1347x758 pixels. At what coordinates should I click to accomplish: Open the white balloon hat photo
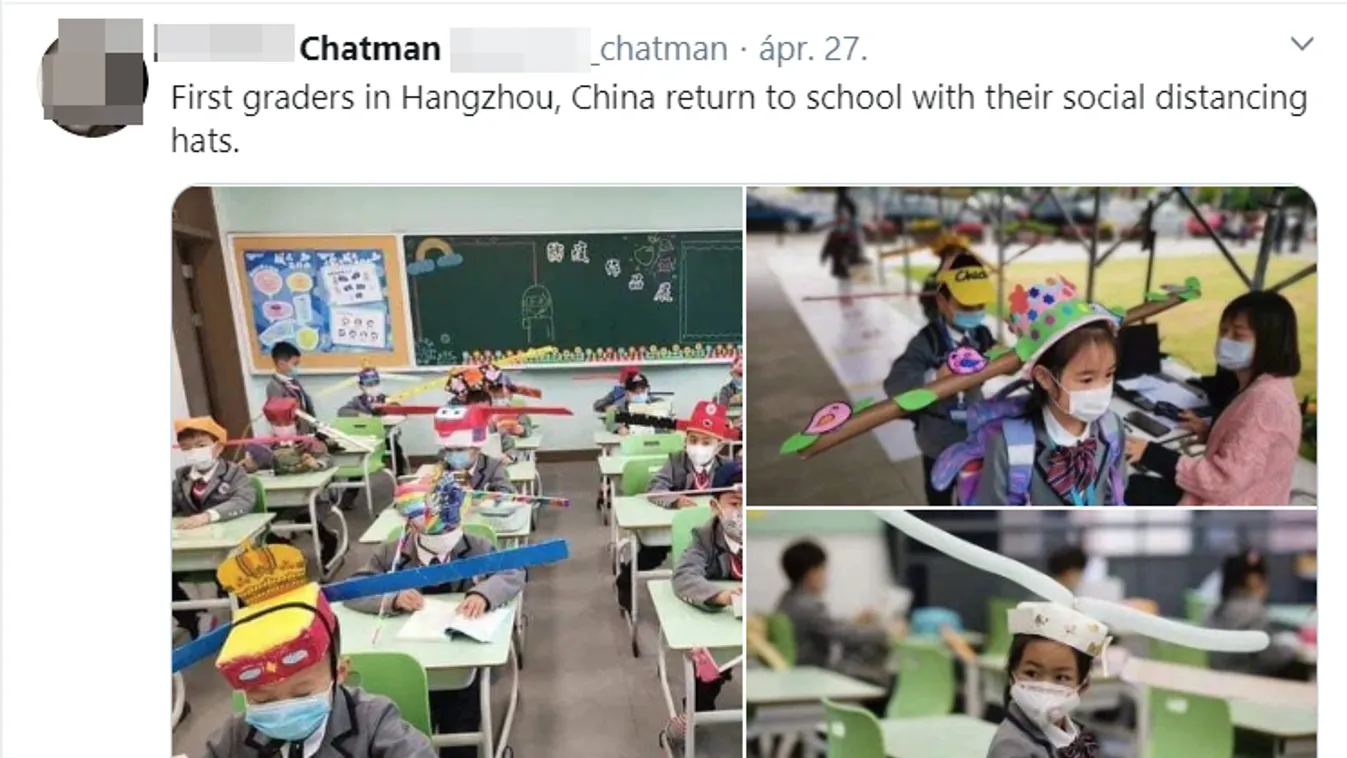tap(1031, 634)
